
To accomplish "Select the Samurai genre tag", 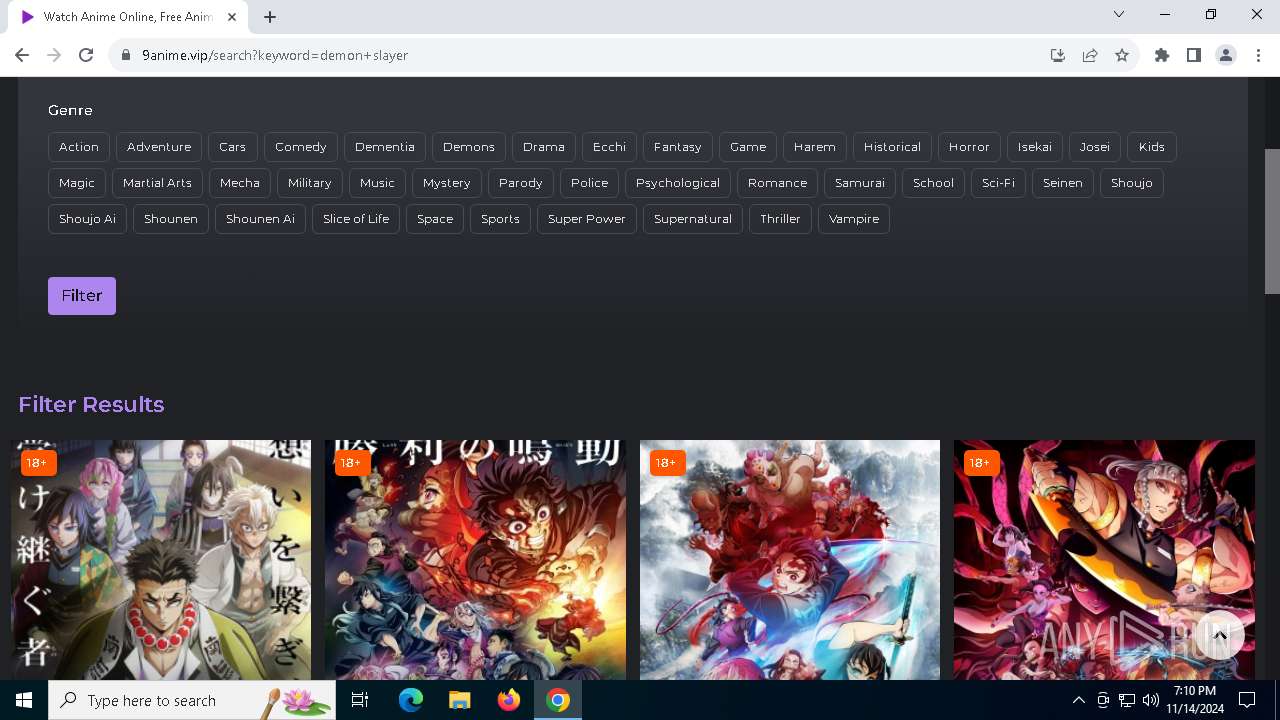I will pos(860,183).
